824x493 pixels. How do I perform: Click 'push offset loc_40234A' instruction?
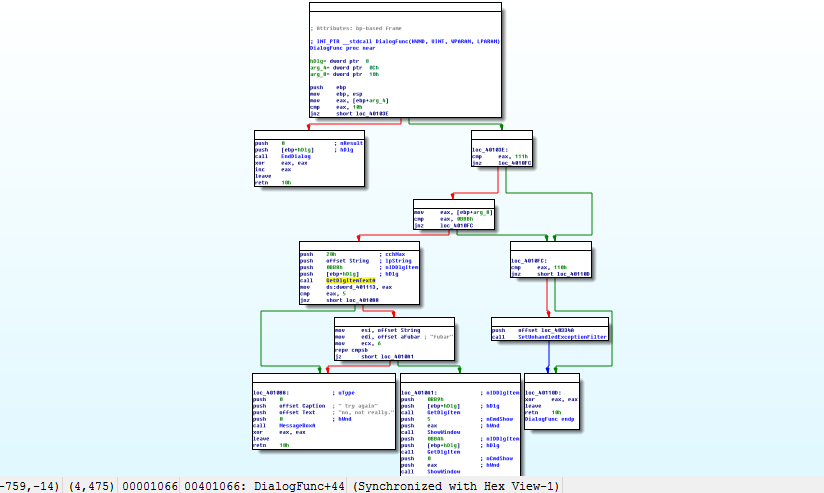click(x=533, y=330)
